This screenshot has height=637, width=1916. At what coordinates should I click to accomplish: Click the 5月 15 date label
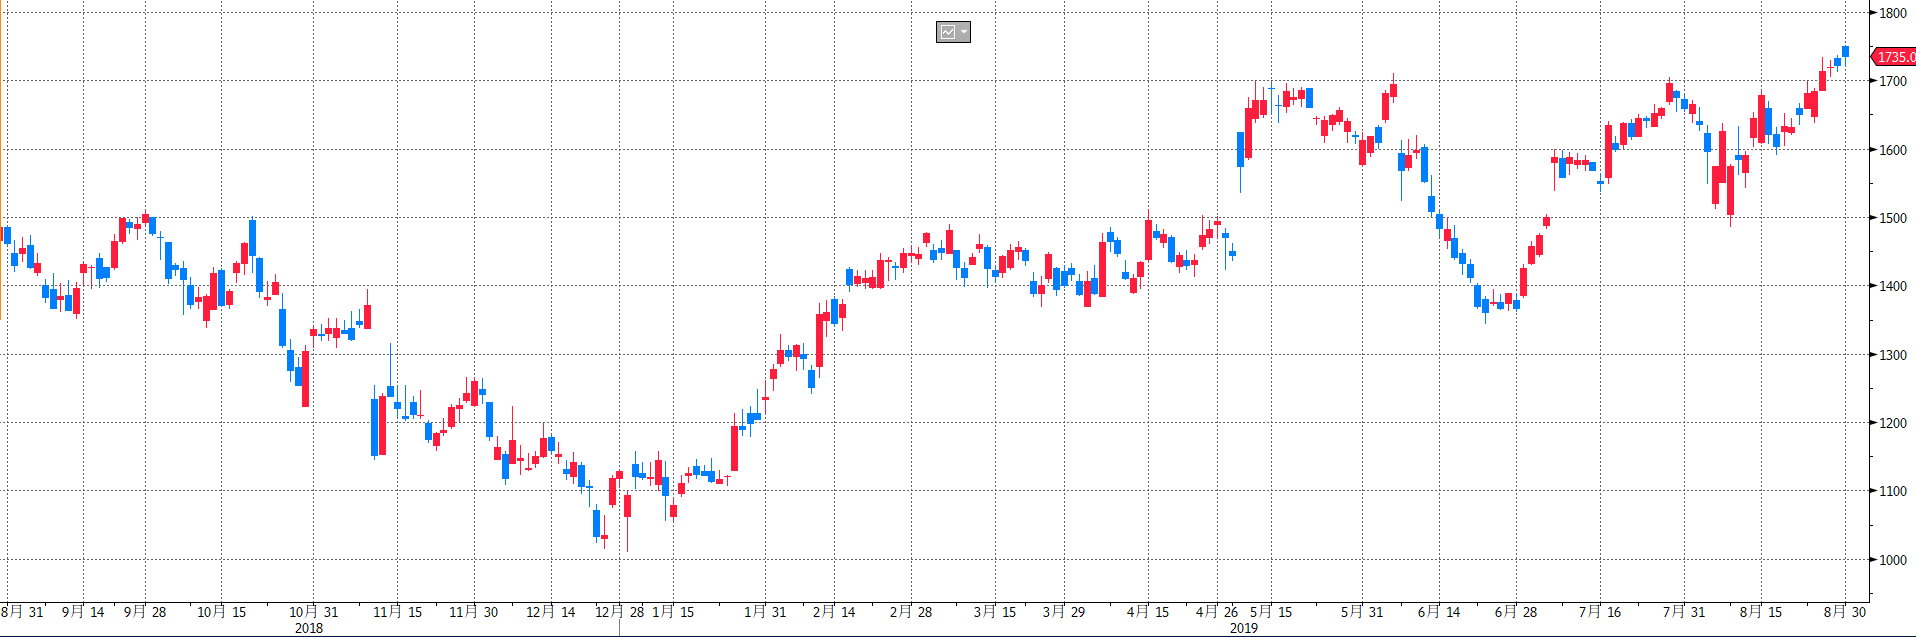[x=1271, y=612]
